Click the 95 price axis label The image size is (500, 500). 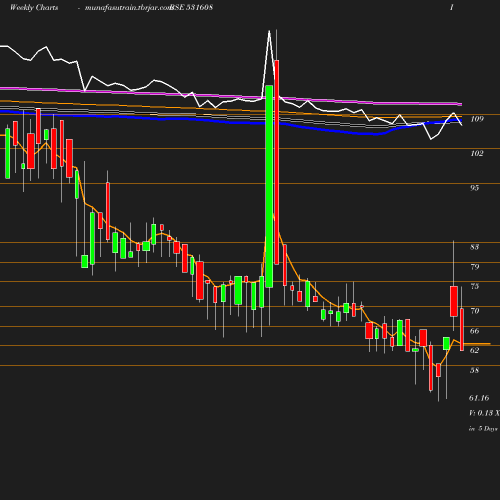pyautogui.click(x=474, y=188)
